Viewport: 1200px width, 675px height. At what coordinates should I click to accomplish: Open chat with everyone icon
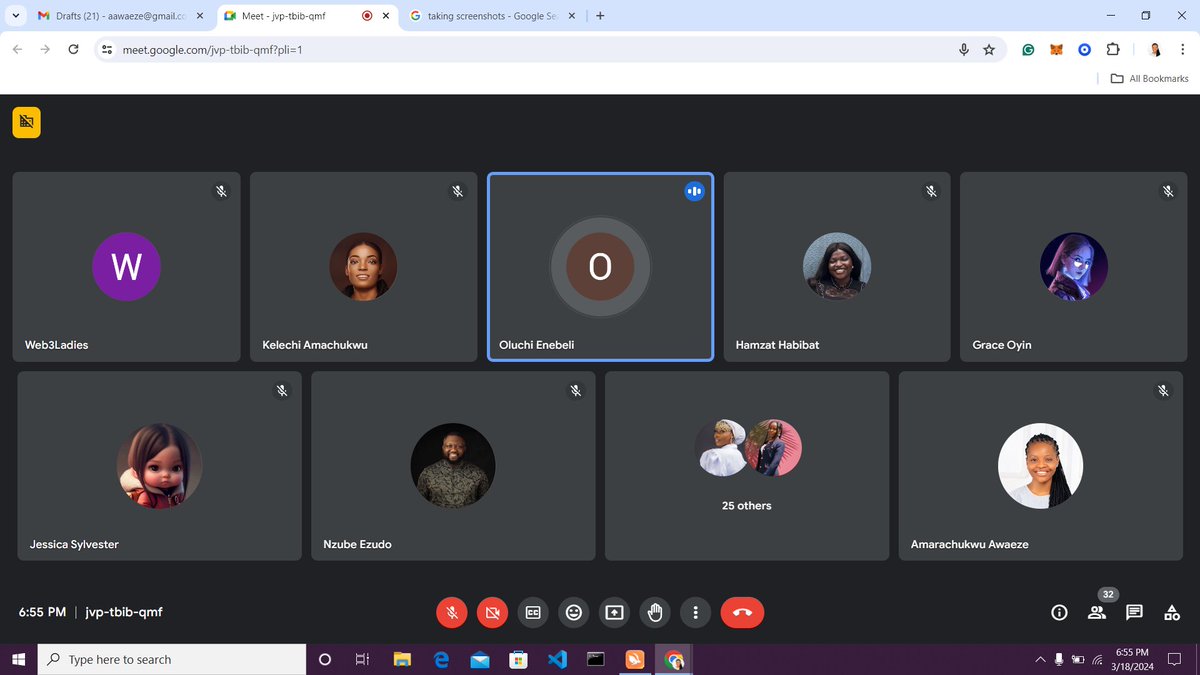coord(1134,612)
